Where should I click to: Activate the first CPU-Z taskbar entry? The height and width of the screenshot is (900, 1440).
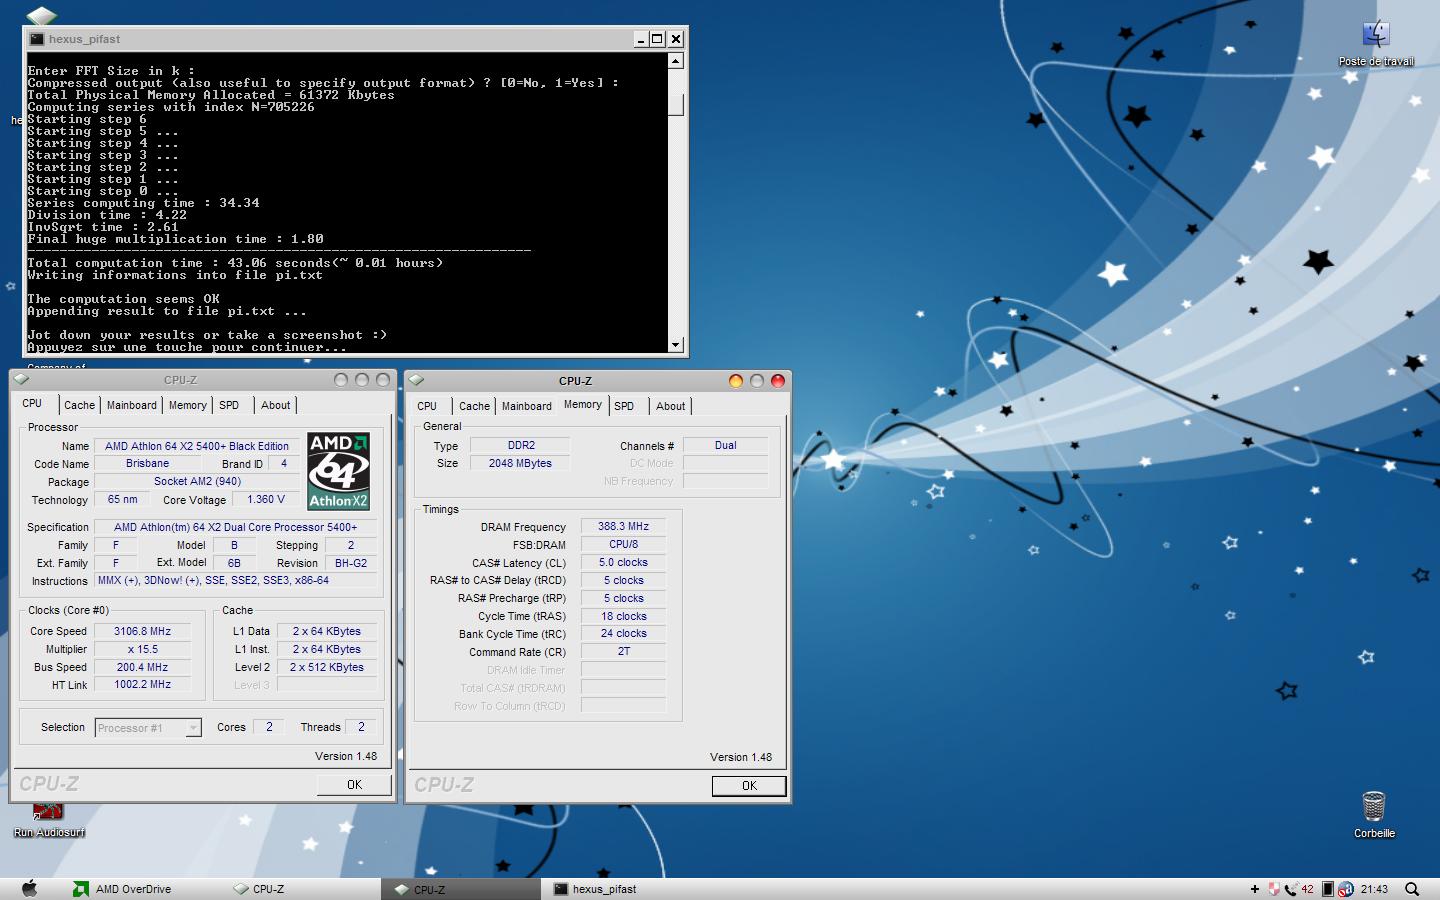point(259,889)
